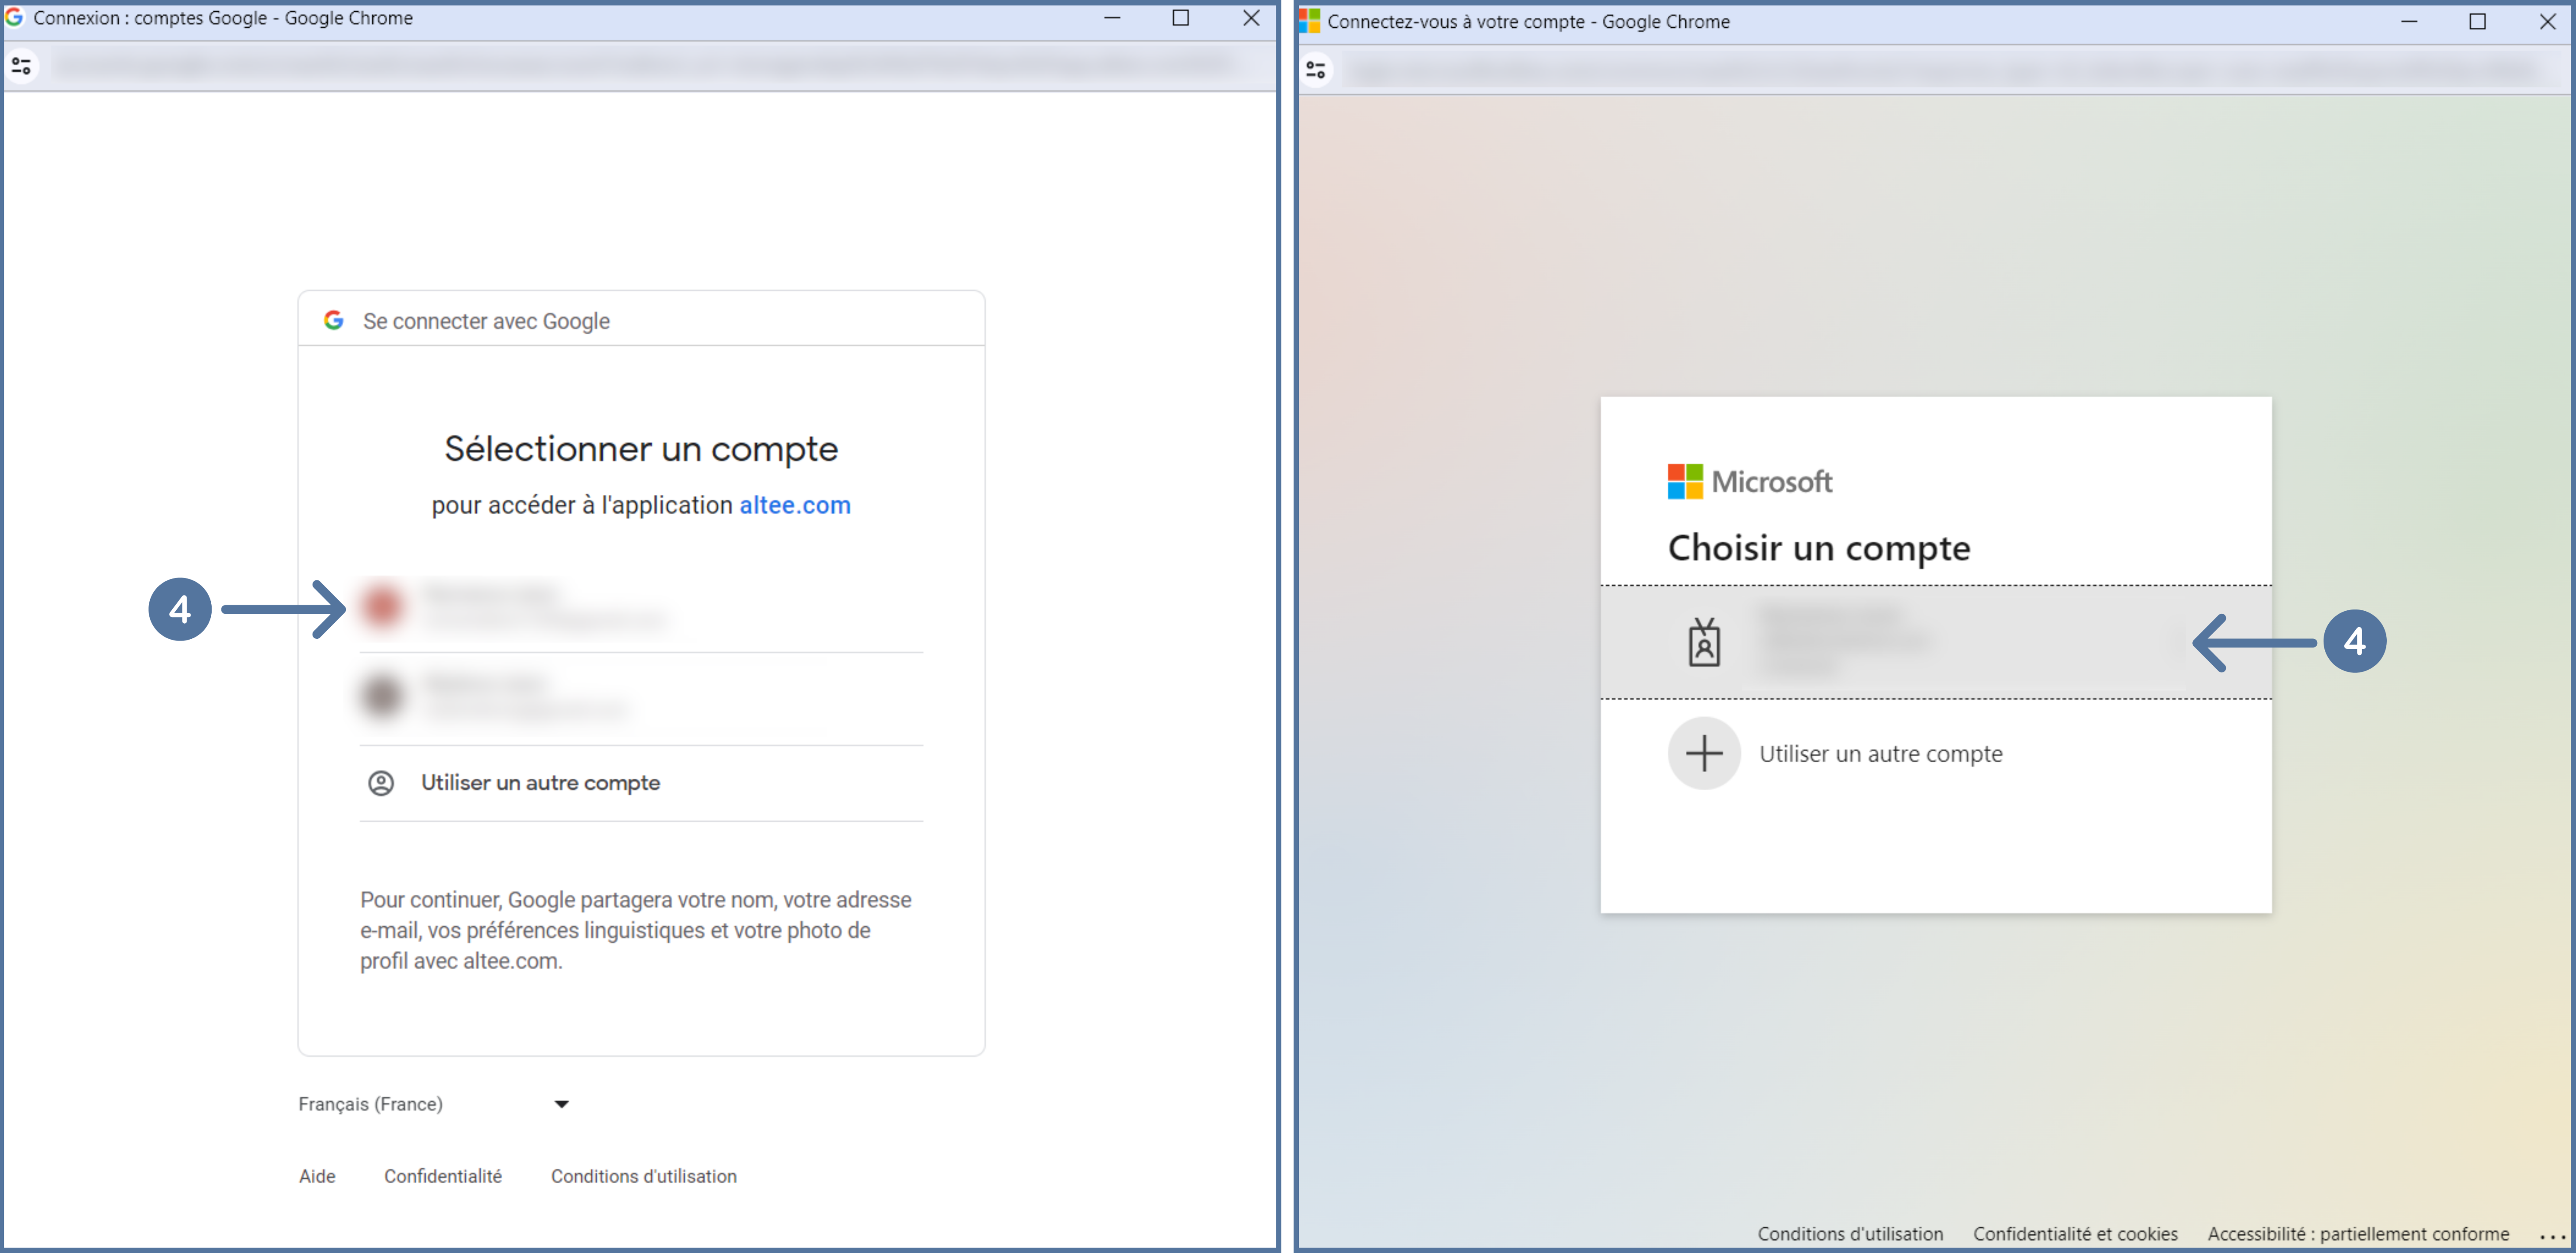This screenshot has height=1253, width=2576.
Task: Open the Confidentialité link in Google window
Action: 443,1176
